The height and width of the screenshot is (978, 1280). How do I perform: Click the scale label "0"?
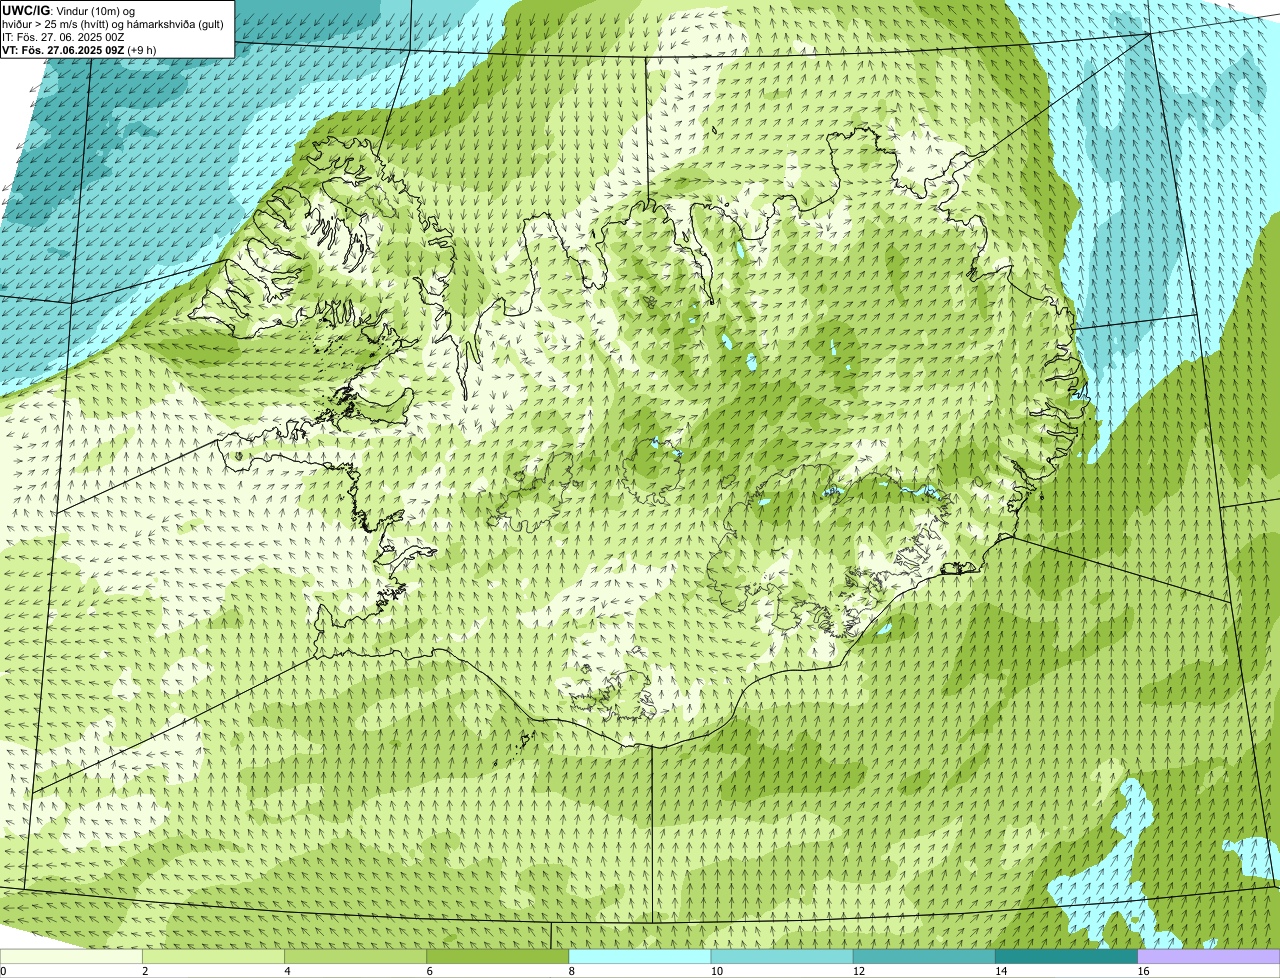3,971
